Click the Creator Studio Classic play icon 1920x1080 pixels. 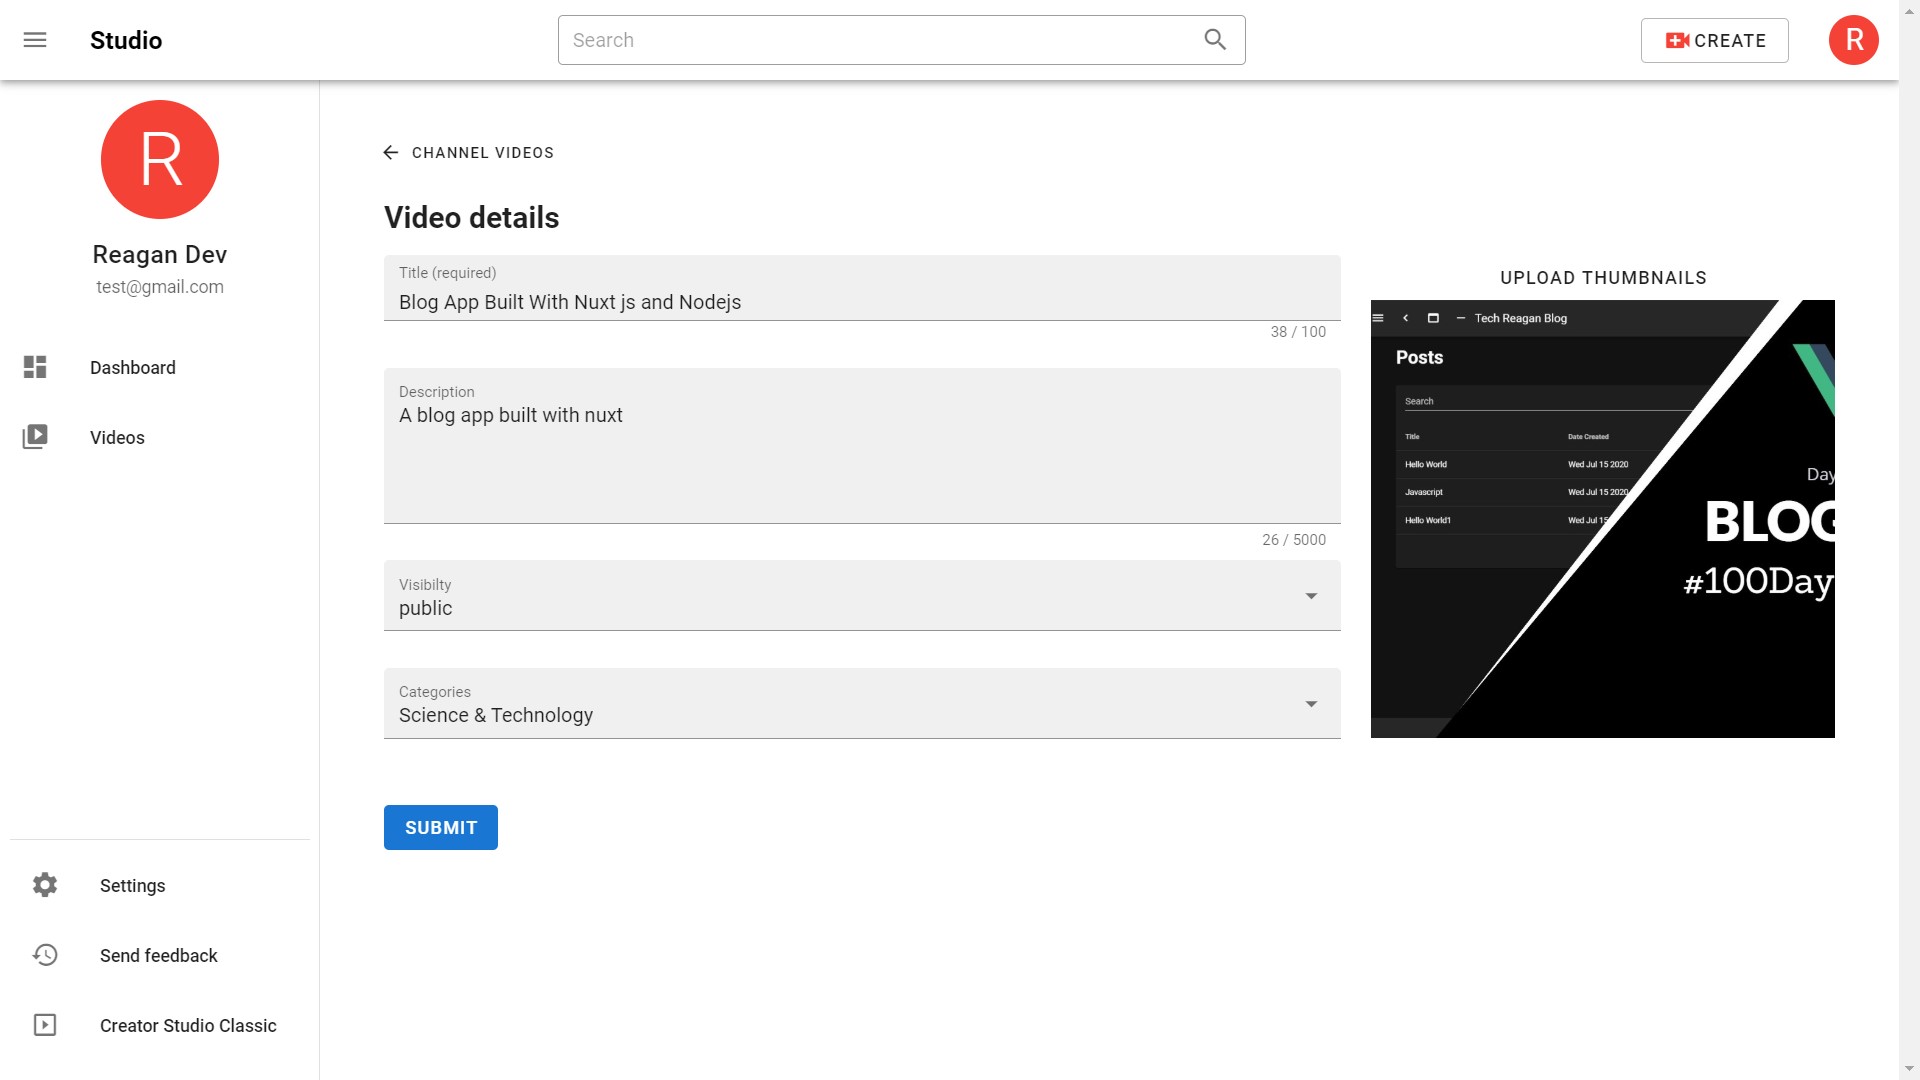pos(45,1025)
